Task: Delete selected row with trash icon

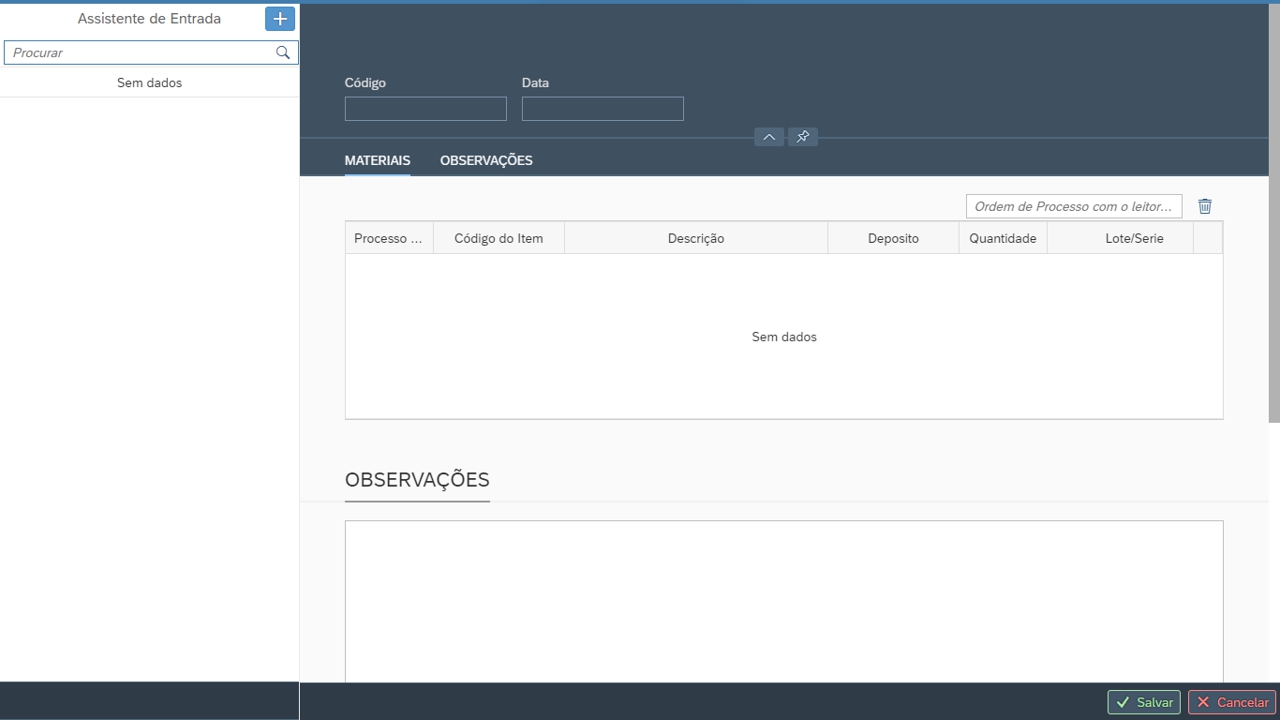Action: click(1205, 206)
